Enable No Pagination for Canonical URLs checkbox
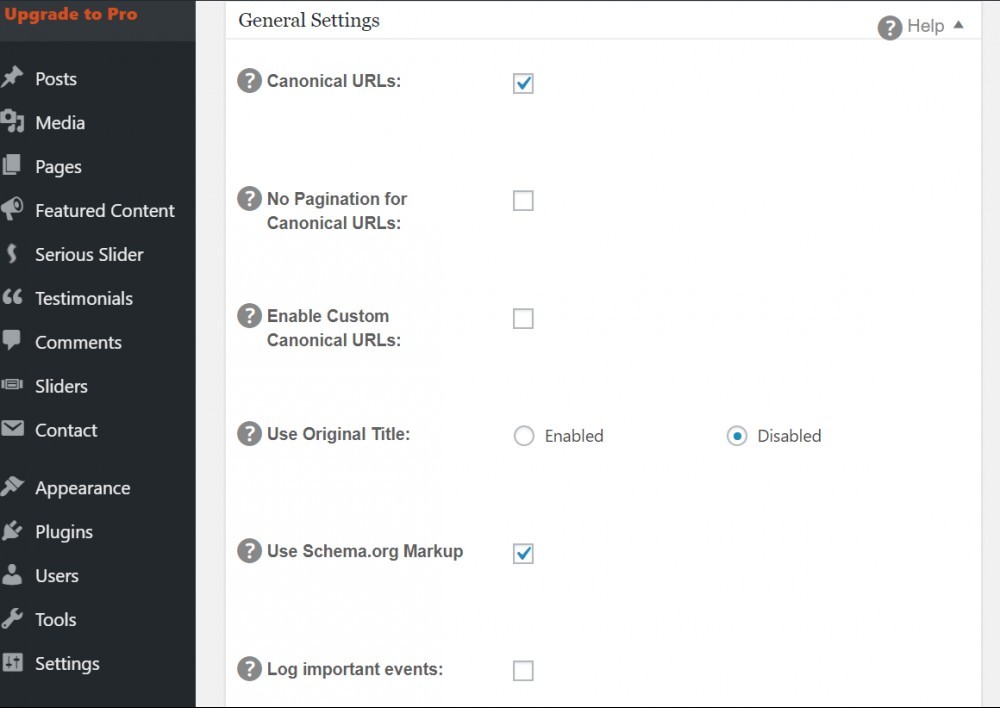 (x=523, y=201)
